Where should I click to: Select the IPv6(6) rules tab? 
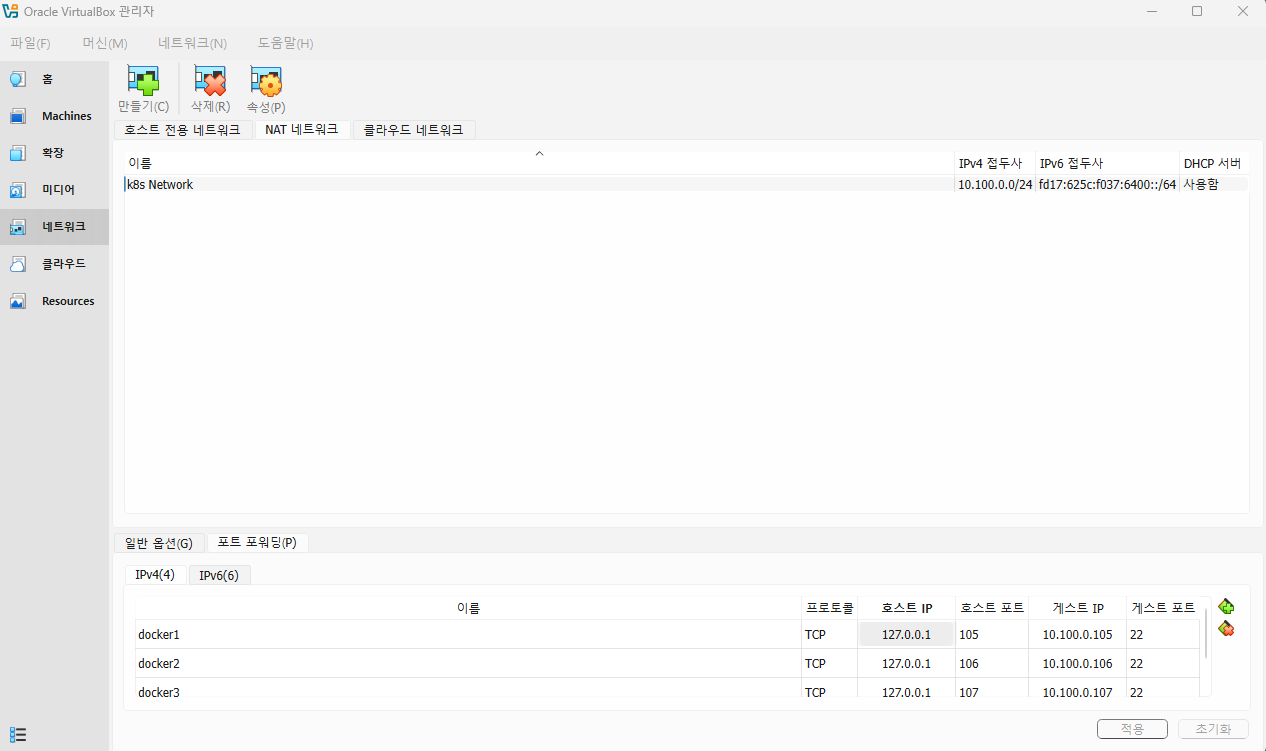pyautogui.click(x=219, y=575)
